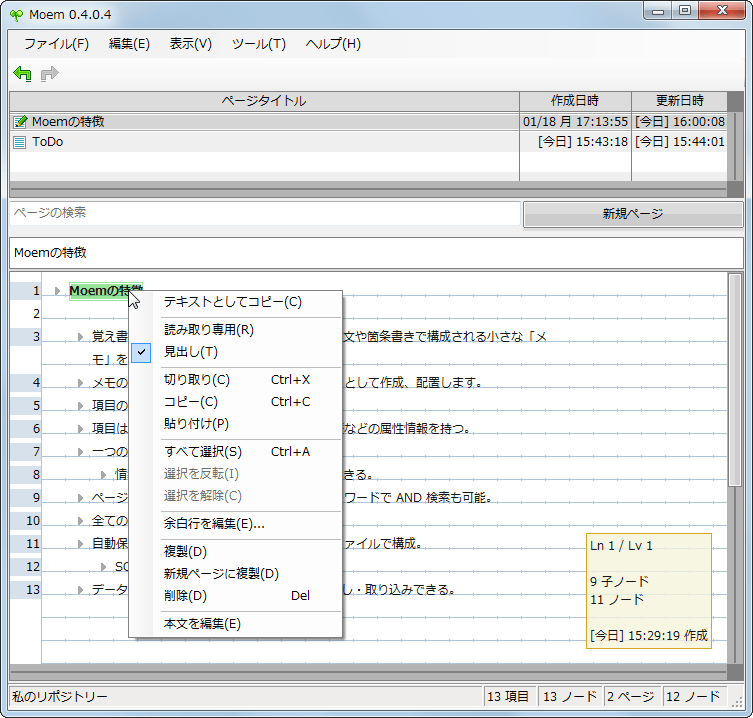Viewport: 753px width, 718px height.
Task: Choose 本文を編集(E) in context menu
Action: pos(235,624)
